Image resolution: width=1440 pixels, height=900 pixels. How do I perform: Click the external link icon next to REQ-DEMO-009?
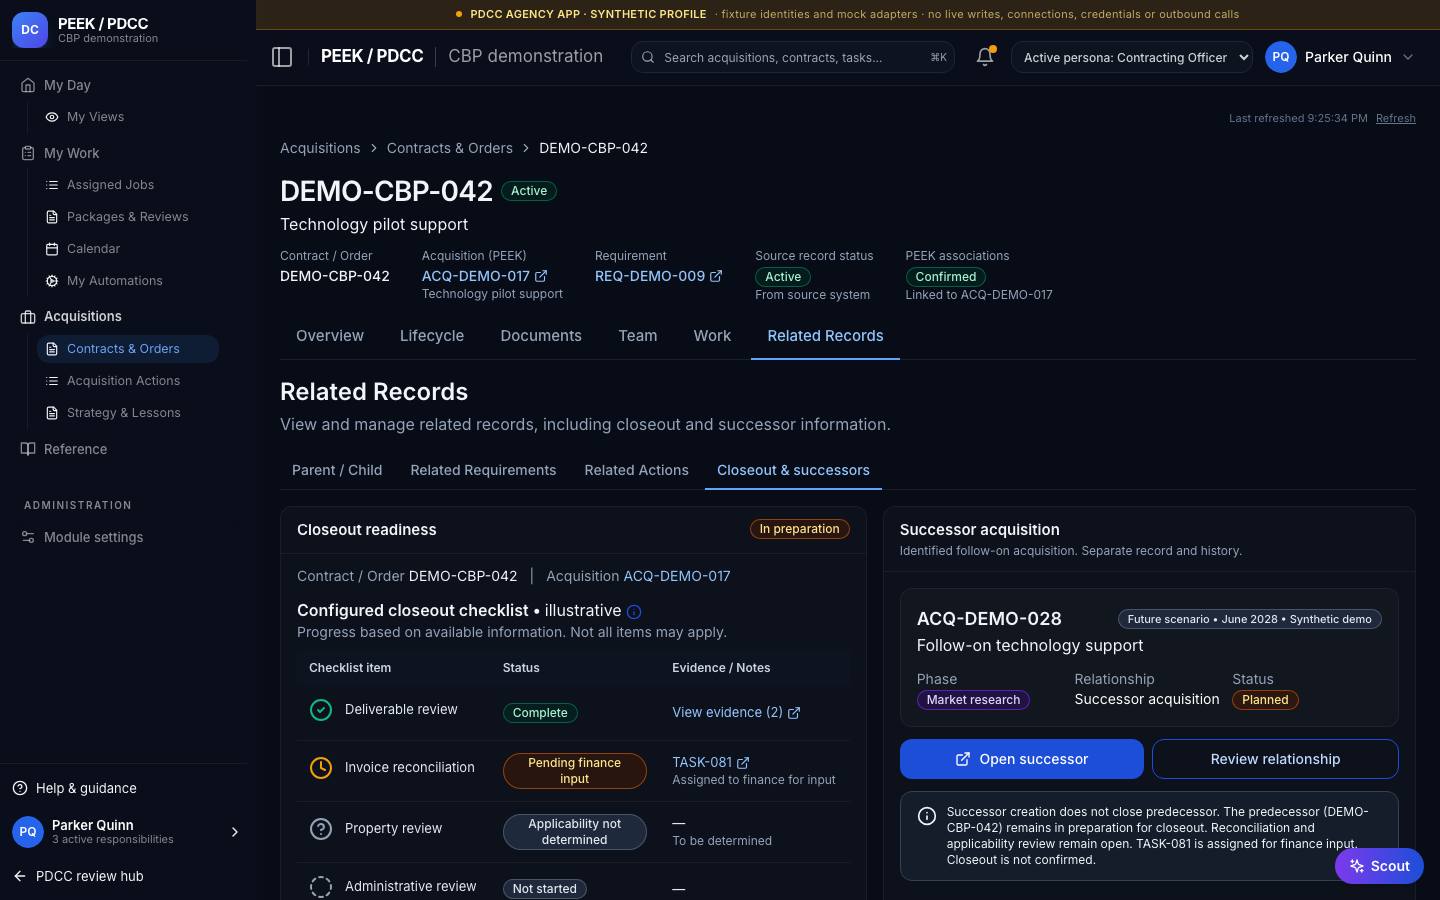716,276
